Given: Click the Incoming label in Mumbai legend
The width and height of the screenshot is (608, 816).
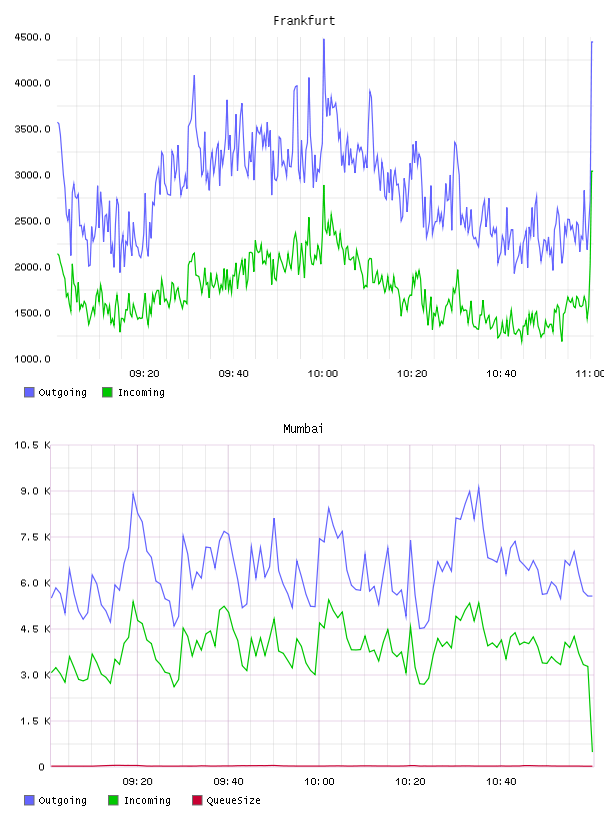Looking at the screenshot, I should [147, 800].
